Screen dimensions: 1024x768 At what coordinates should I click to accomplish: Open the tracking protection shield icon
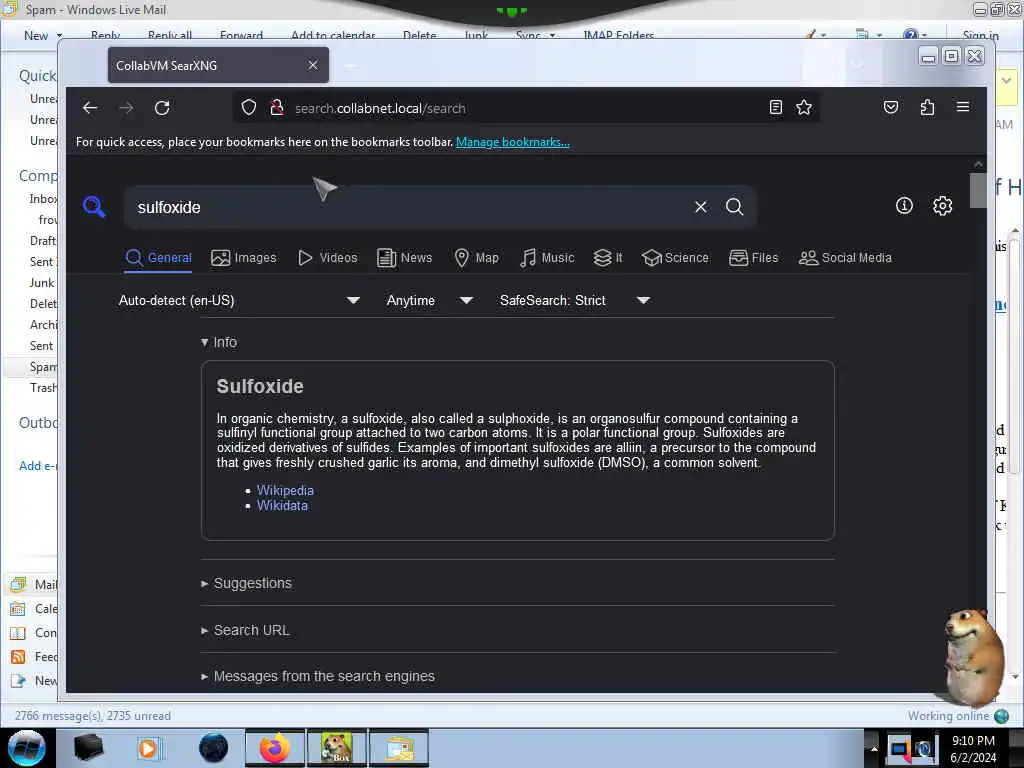point(249,107)
